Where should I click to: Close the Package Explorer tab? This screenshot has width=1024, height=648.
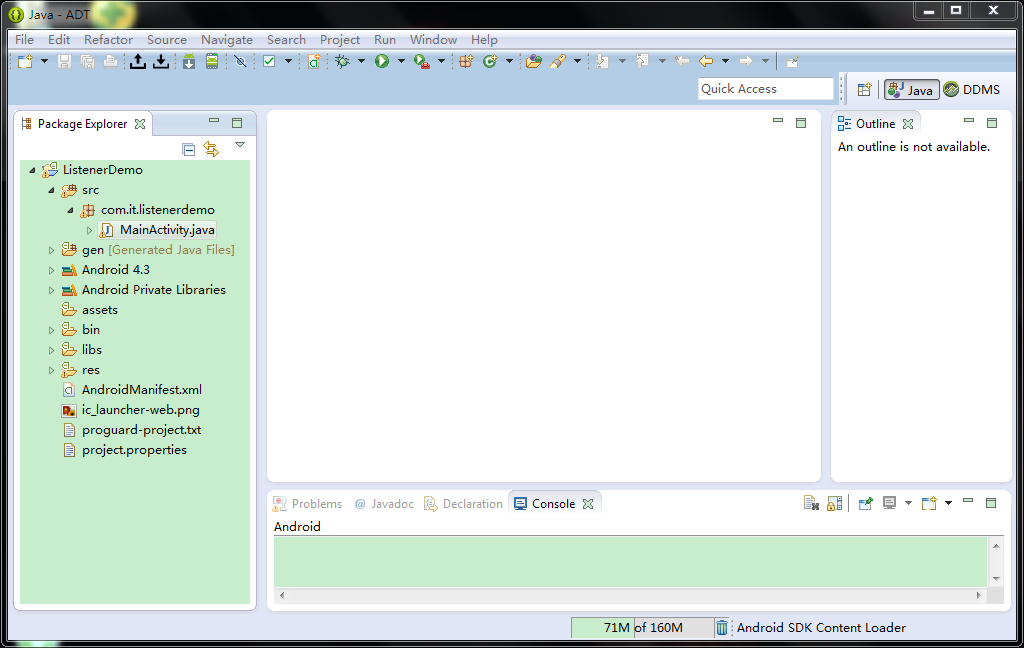point(140,124)
